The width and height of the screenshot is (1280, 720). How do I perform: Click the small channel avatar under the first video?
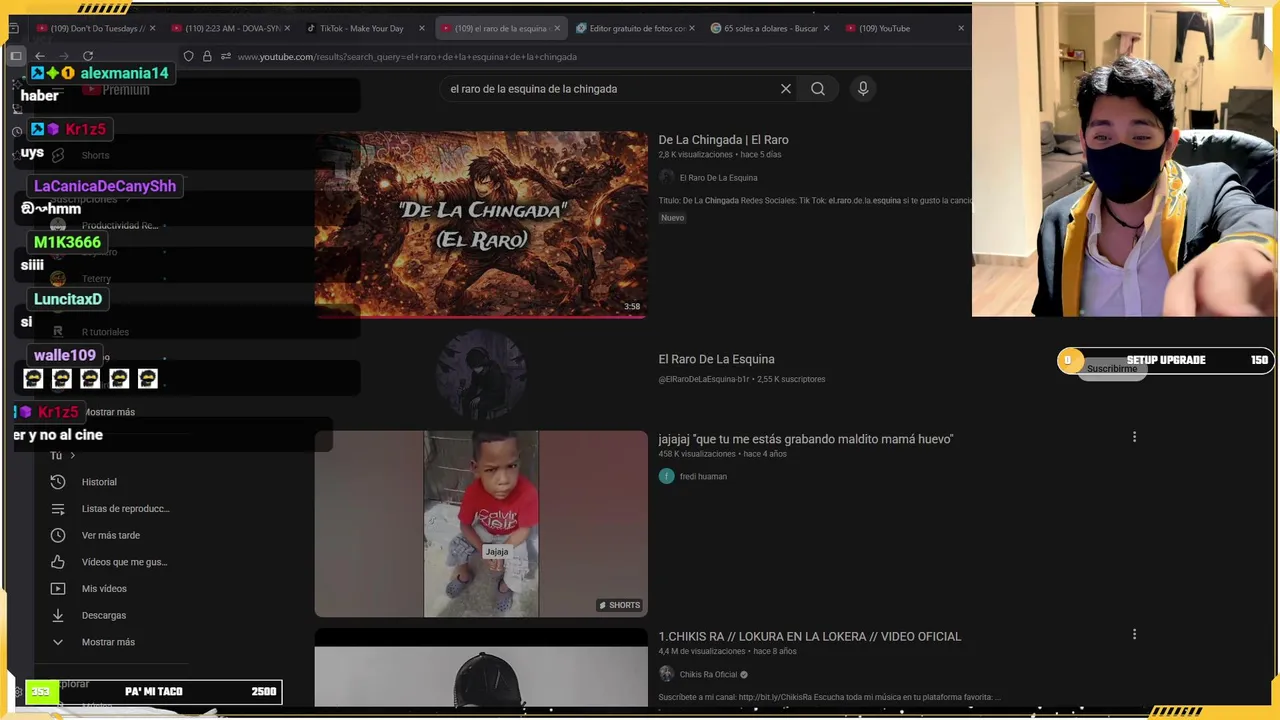[x=667, y=177]
